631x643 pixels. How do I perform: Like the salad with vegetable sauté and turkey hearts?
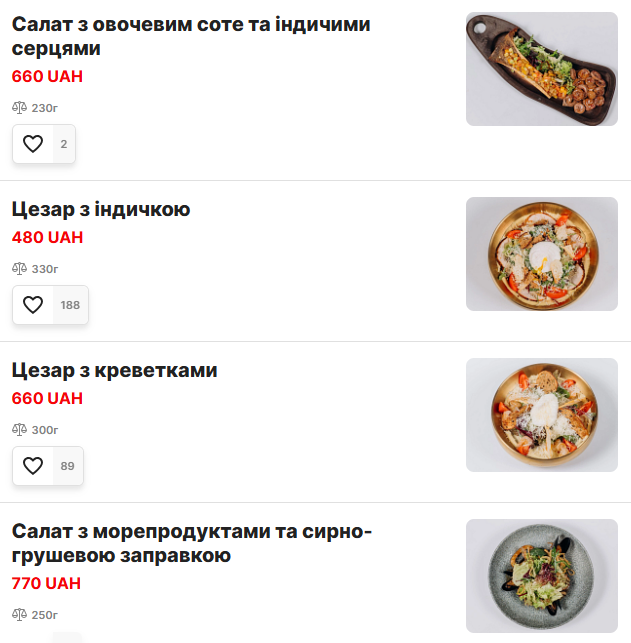point(33,144)
